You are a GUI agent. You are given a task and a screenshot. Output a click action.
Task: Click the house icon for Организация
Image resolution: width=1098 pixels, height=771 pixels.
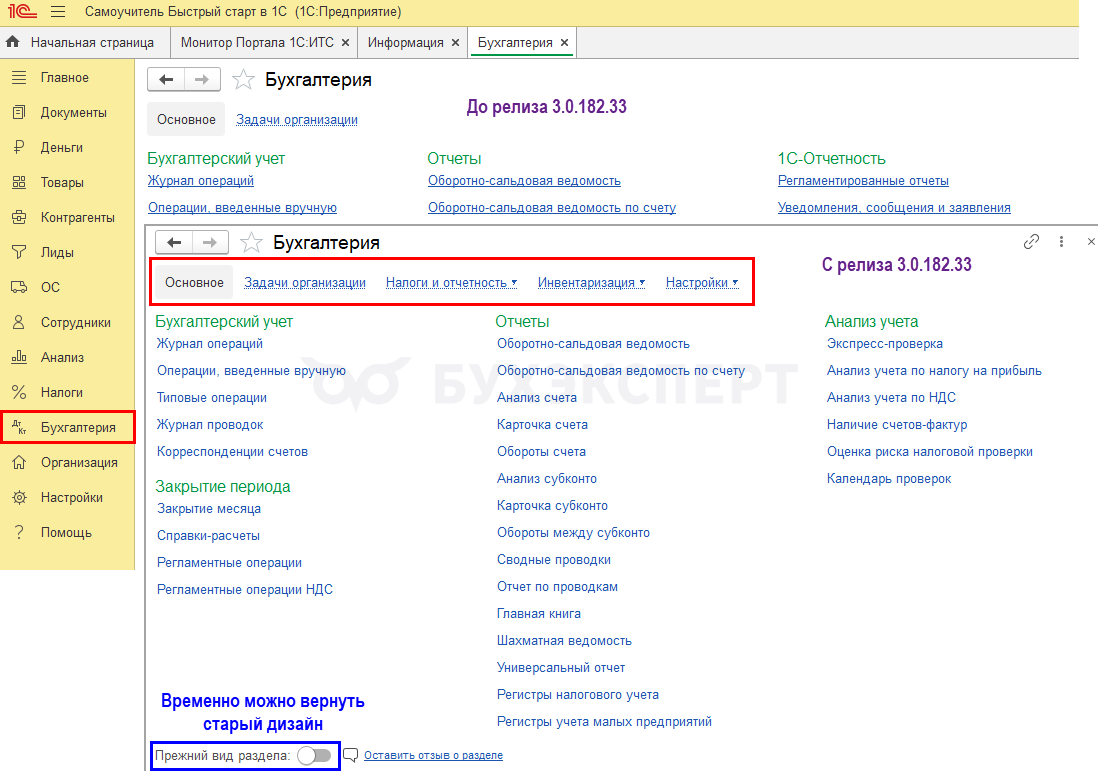click(19, 462)
